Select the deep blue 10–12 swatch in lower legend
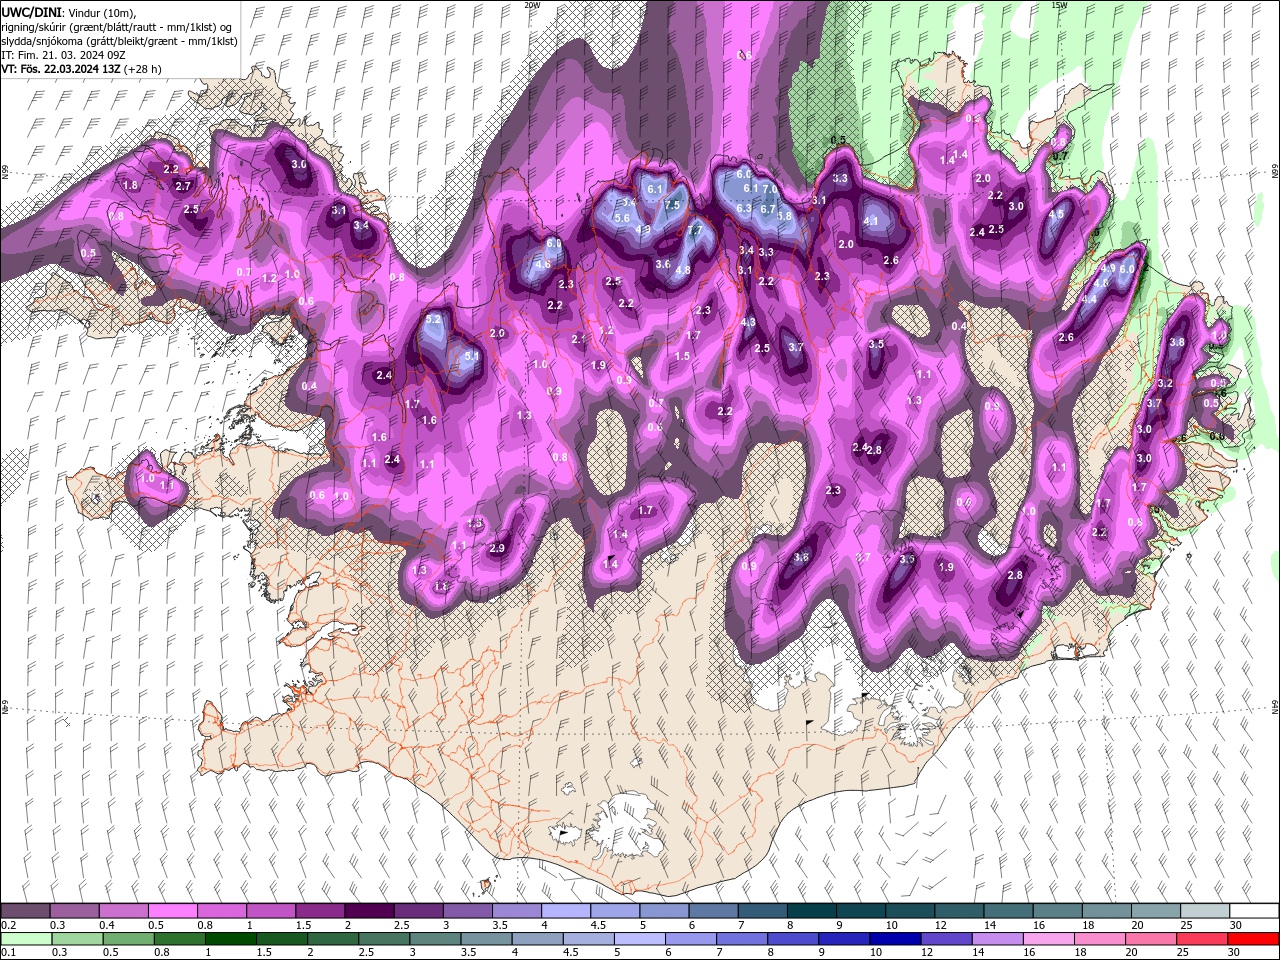Screen dimensions: 1280x960 (895, 939)
